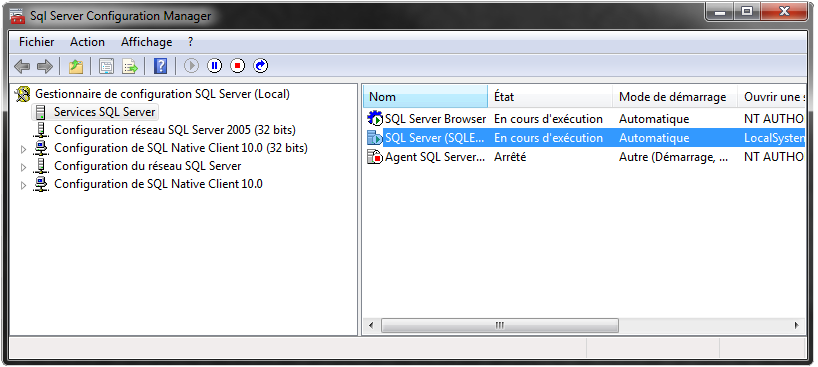Open the Affichage menu

147,42
